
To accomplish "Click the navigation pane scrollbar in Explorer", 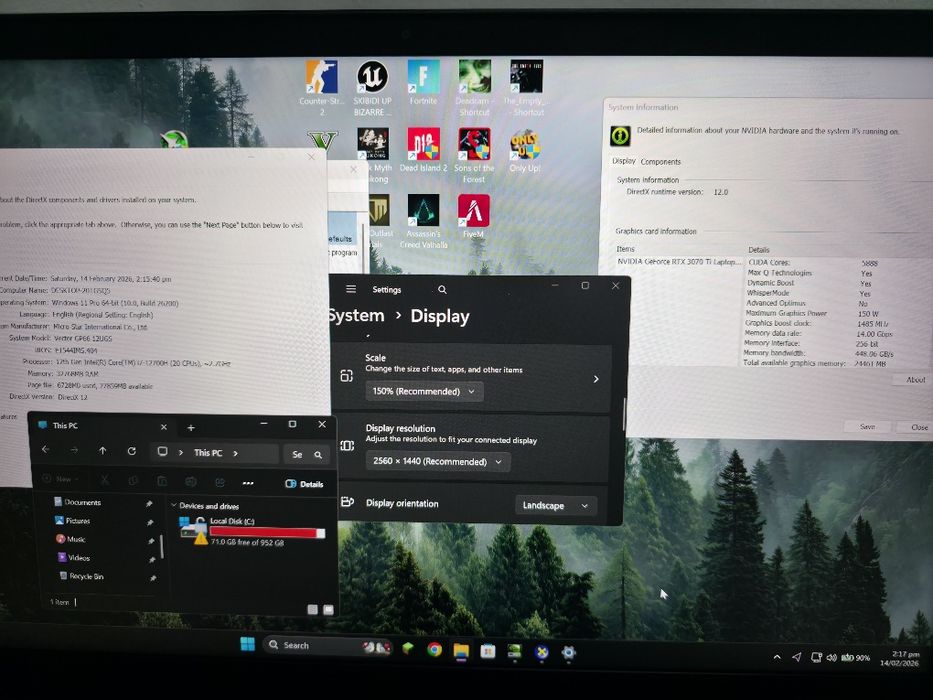I will pyautogui.click(x=162, y=546).
